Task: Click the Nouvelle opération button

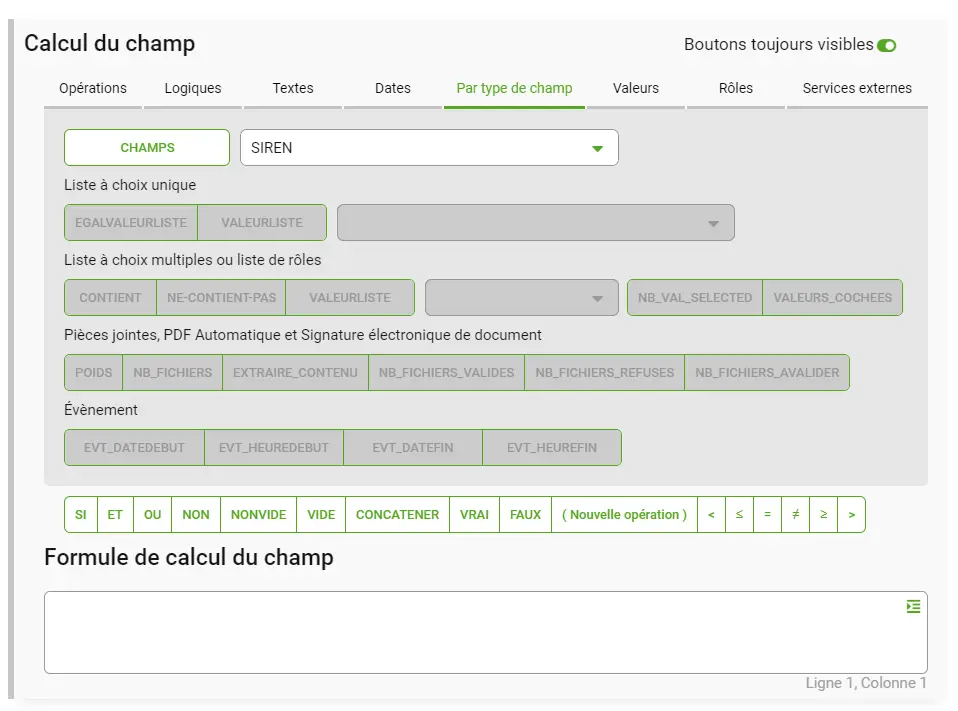Action: click(x=624, y=514)
